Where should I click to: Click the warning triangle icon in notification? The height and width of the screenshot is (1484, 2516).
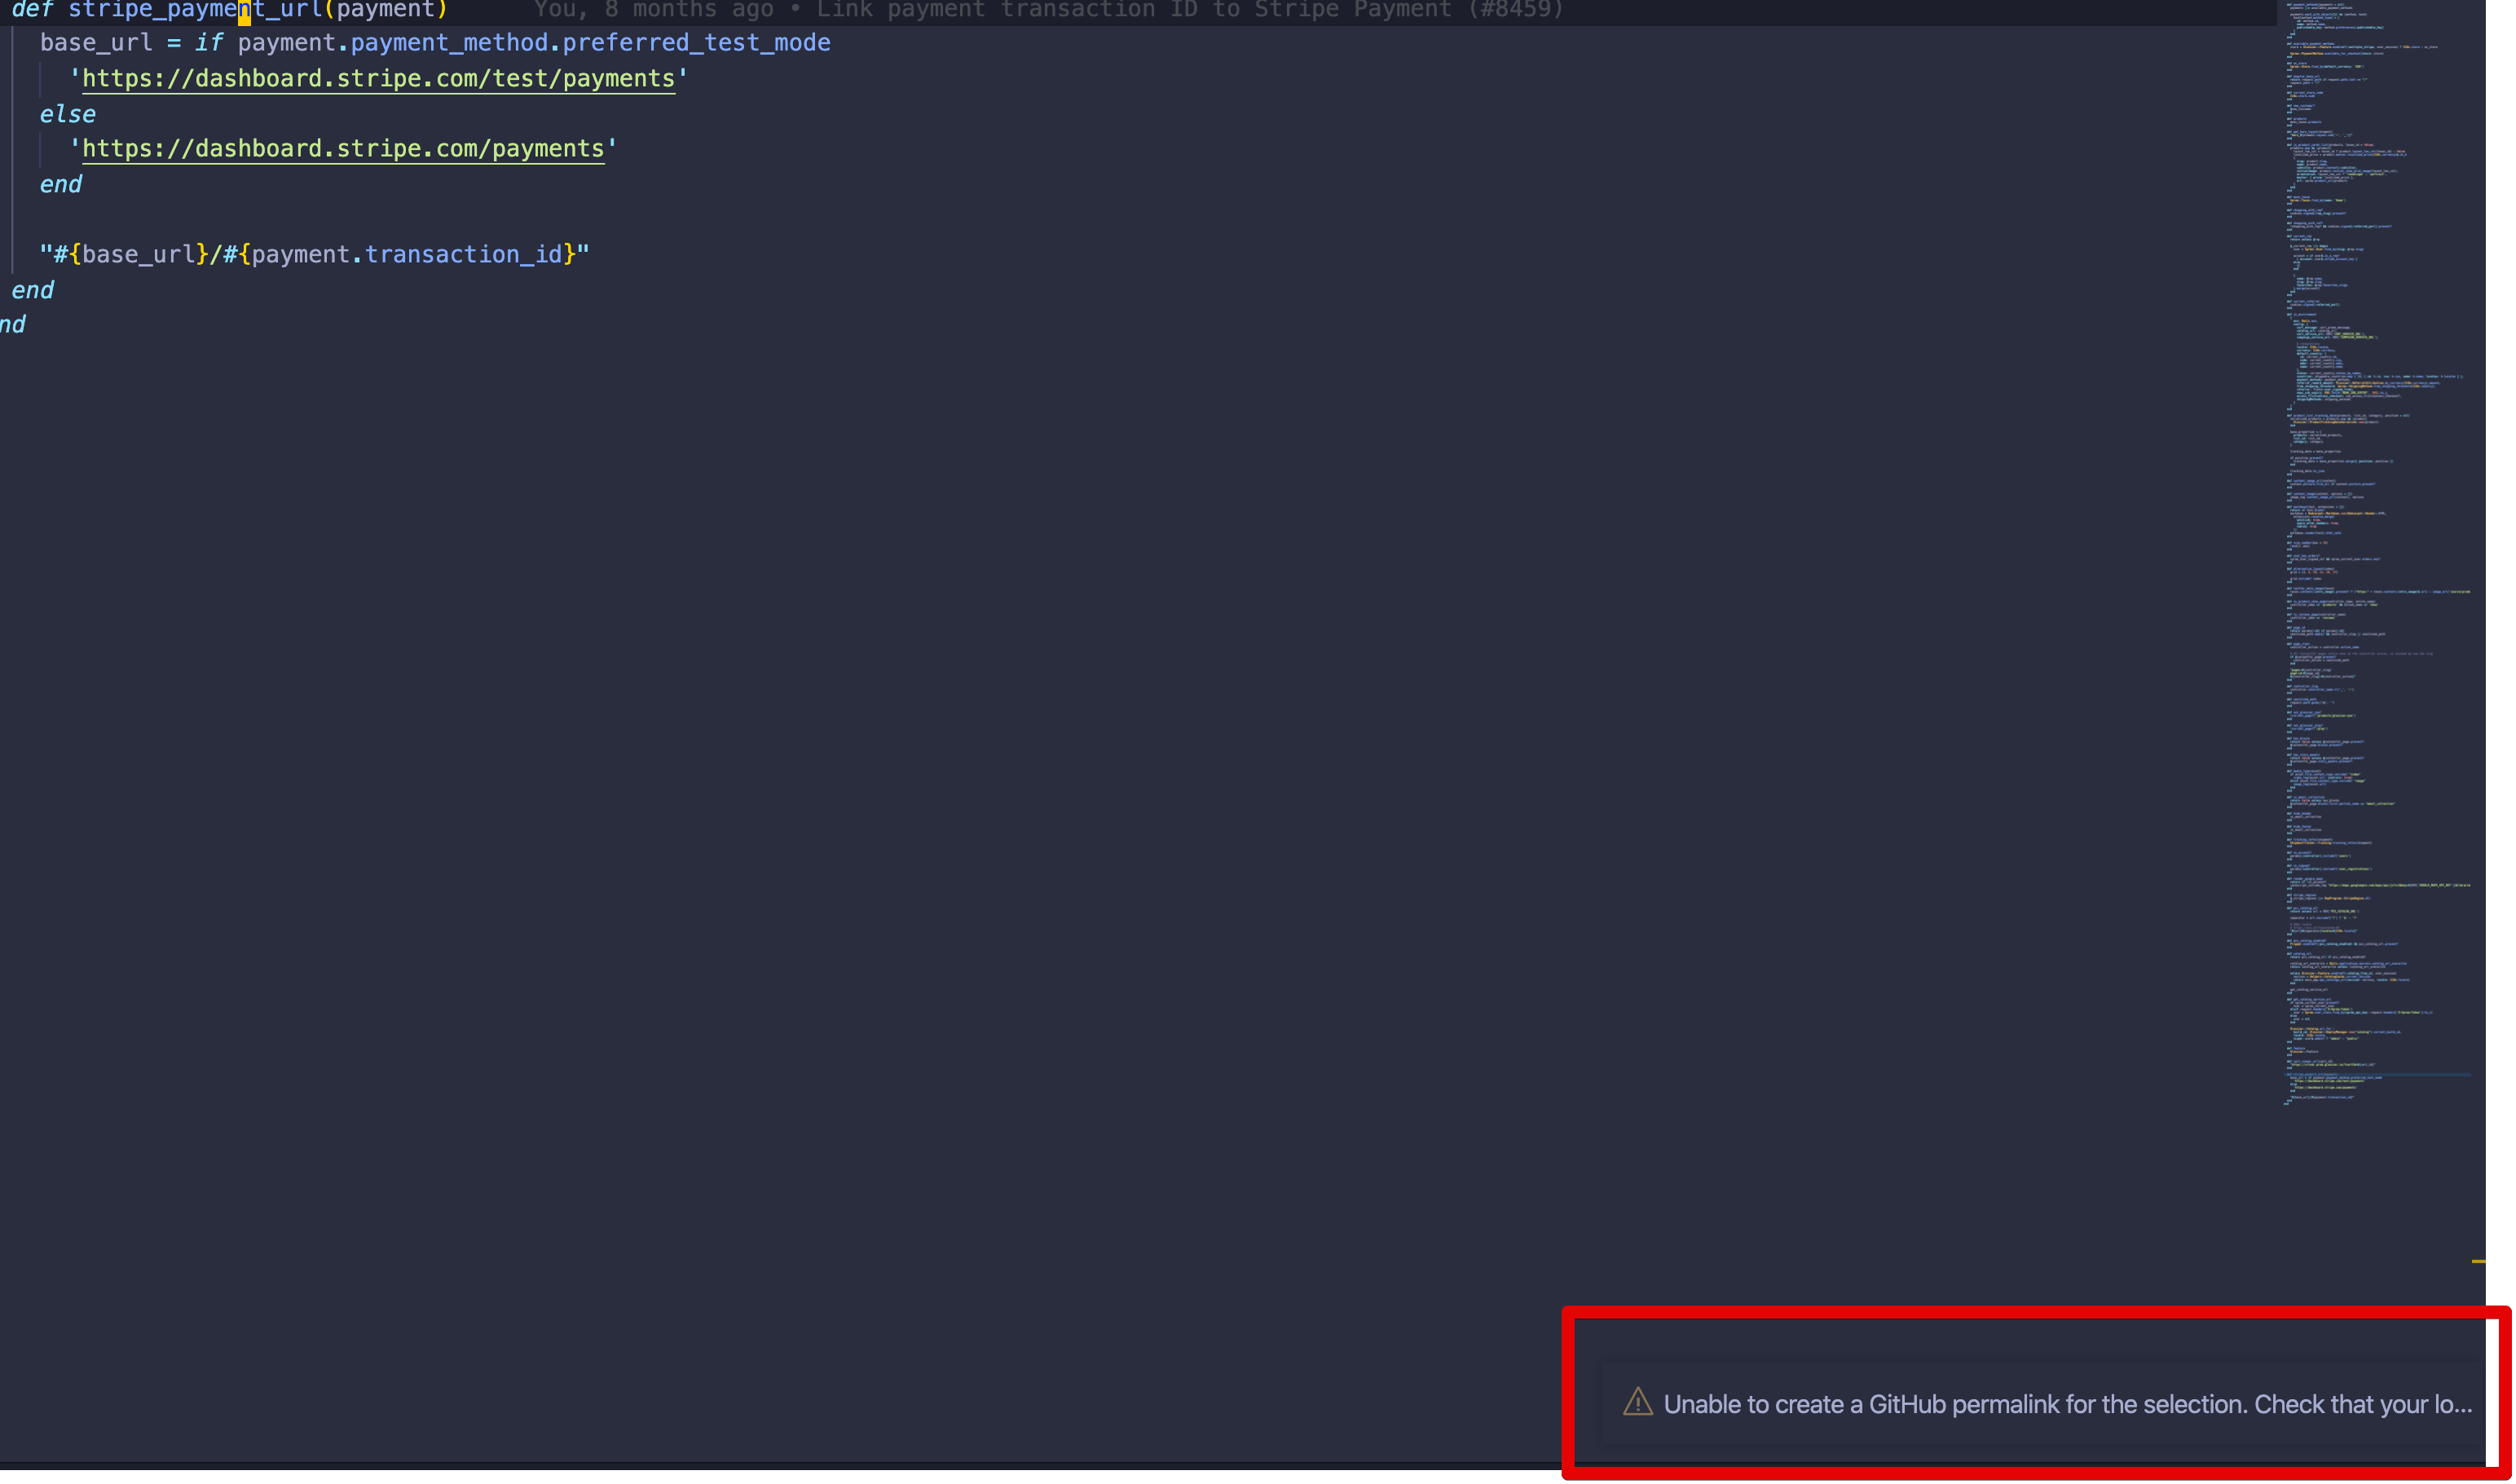click(x=1637, y=1402)
